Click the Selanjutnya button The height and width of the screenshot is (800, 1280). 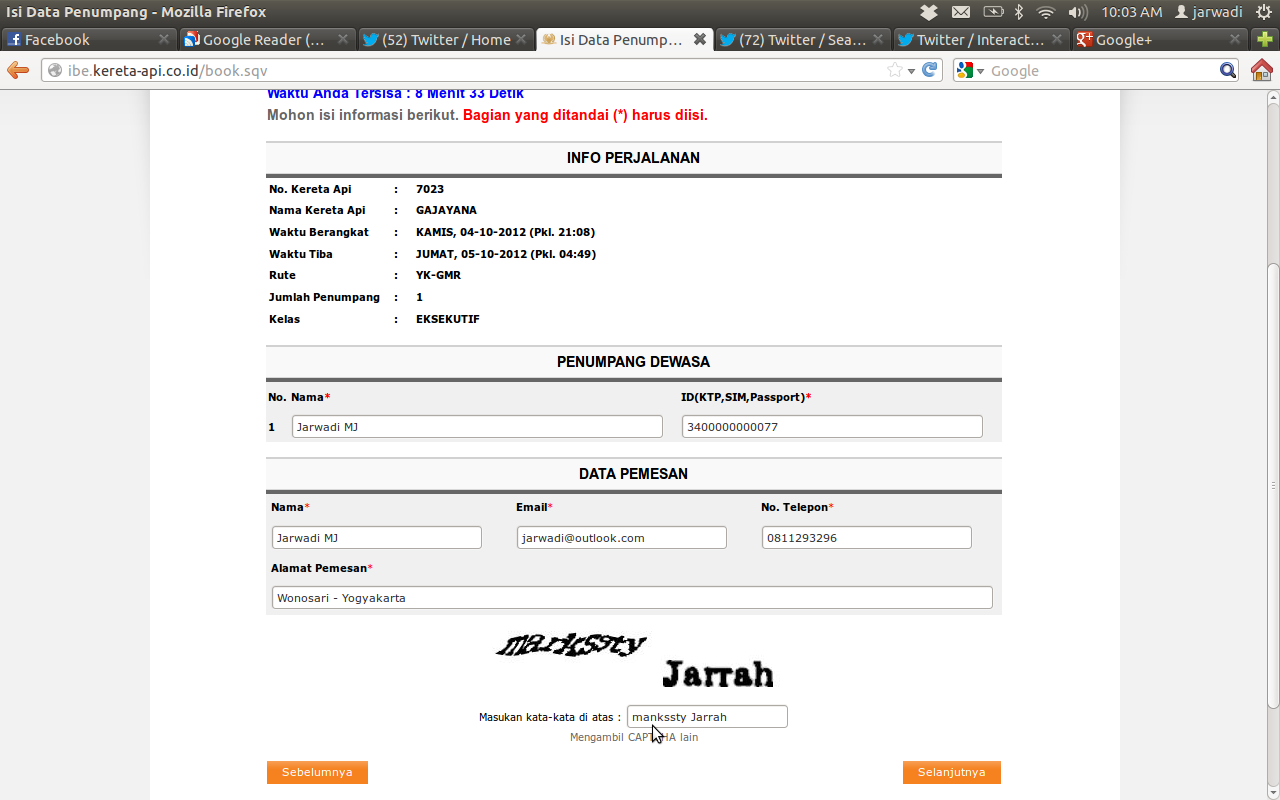(x=951, y=772)
